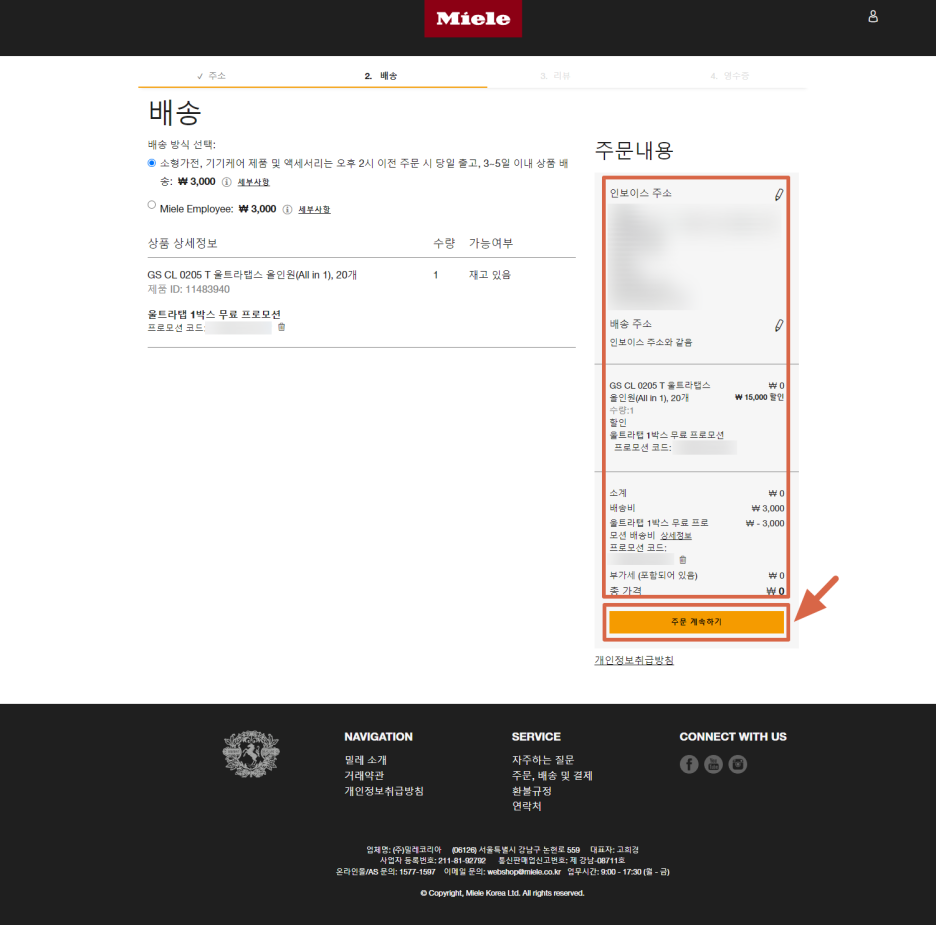This screenshot has width=936, height=925.
Task: Select the 3. 리뷰 step tab
Action: pyautogui.click(x=555, y=76)
